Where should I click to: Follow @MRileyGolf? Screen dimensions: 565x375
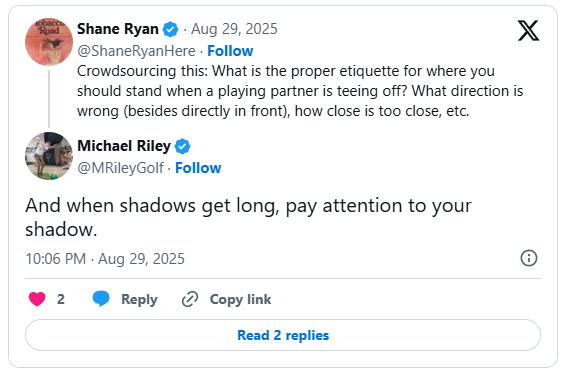point(198,168)
